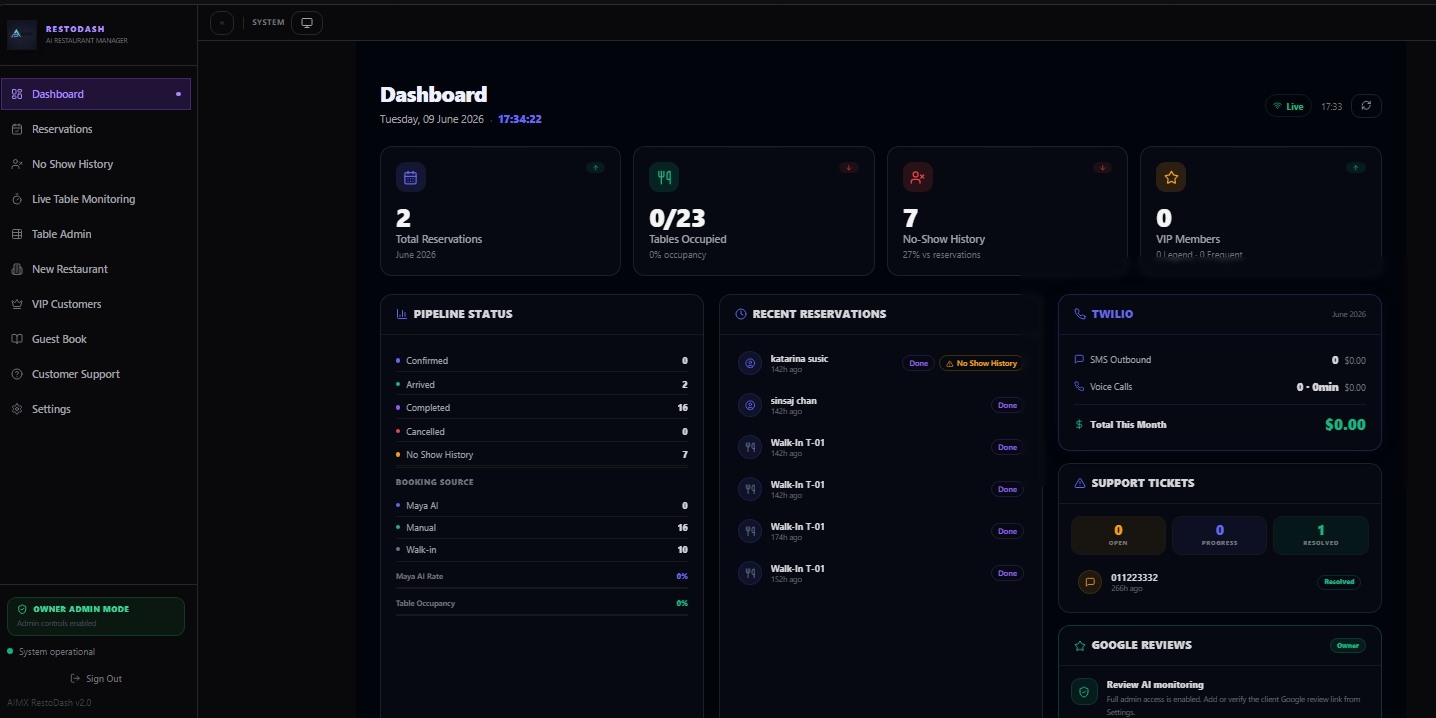Go to No Show History in the sidebar
This screenshot has width=1436, height=718.
click(96, 164)
